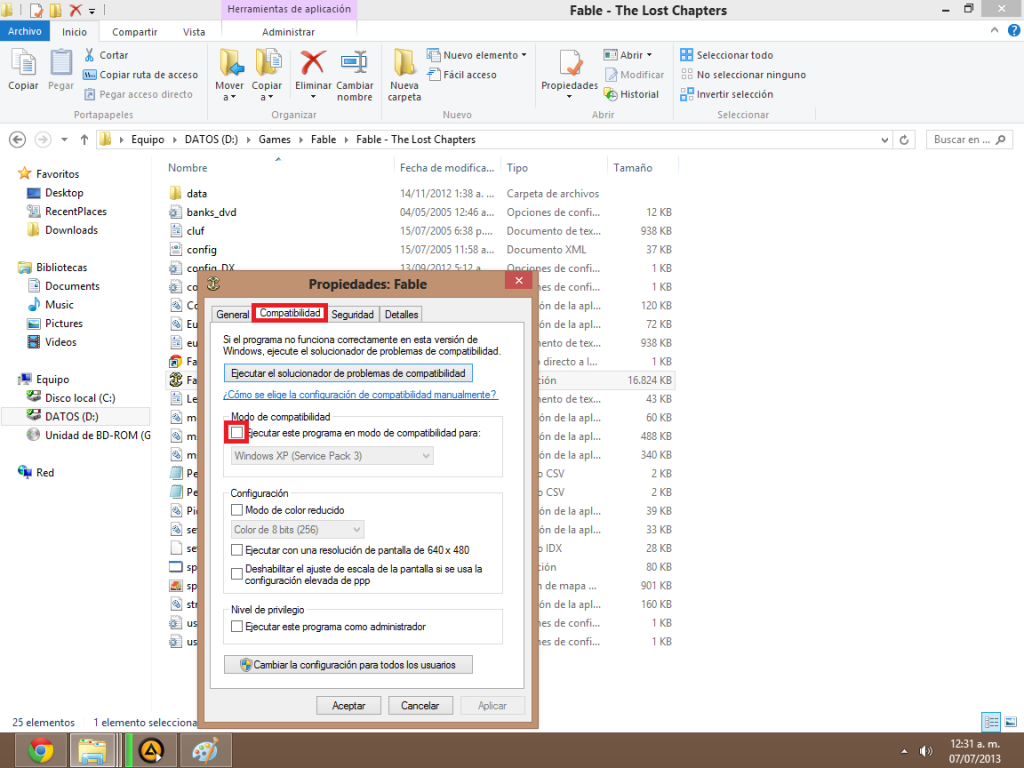Click the Aceptar button
This screenshot has width=1024, height=768.
point(349,705)
